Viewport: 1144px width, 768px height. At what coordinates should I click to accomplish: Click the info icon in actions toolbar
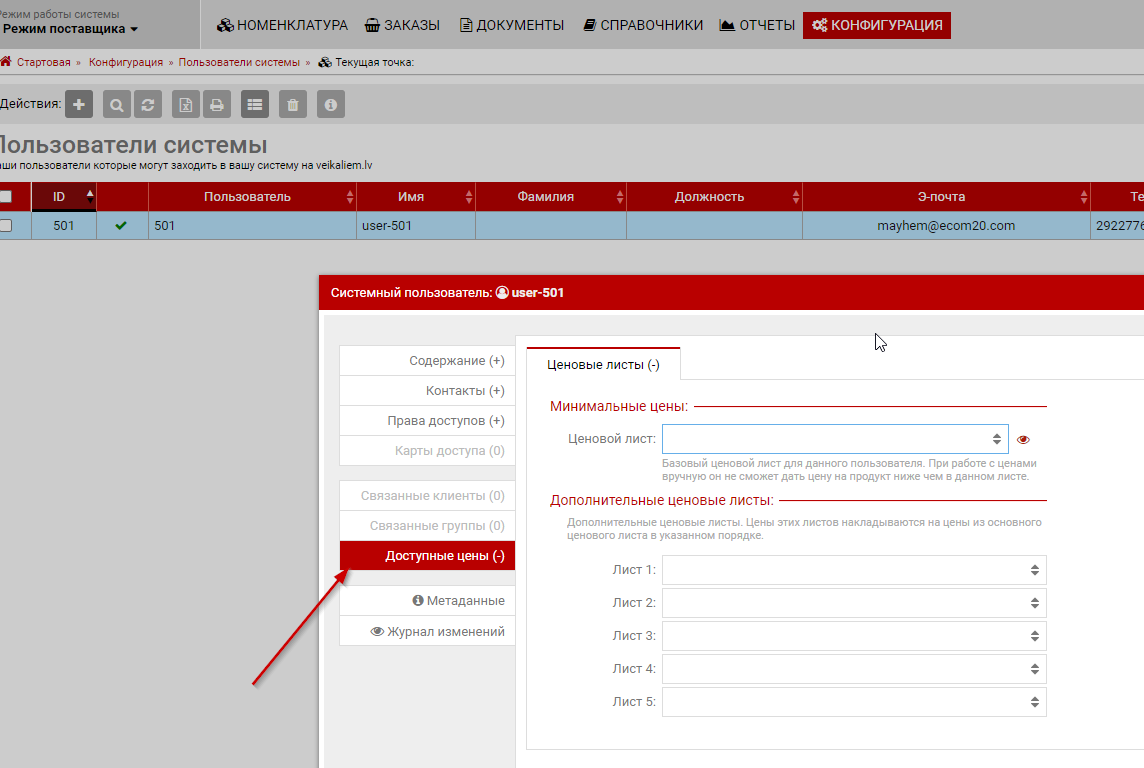331,104
